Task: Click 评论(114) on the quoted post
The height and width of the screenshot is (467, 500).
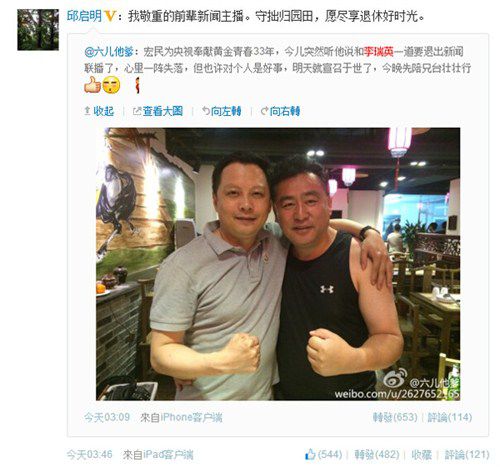Action: click(x=450, y=417)
